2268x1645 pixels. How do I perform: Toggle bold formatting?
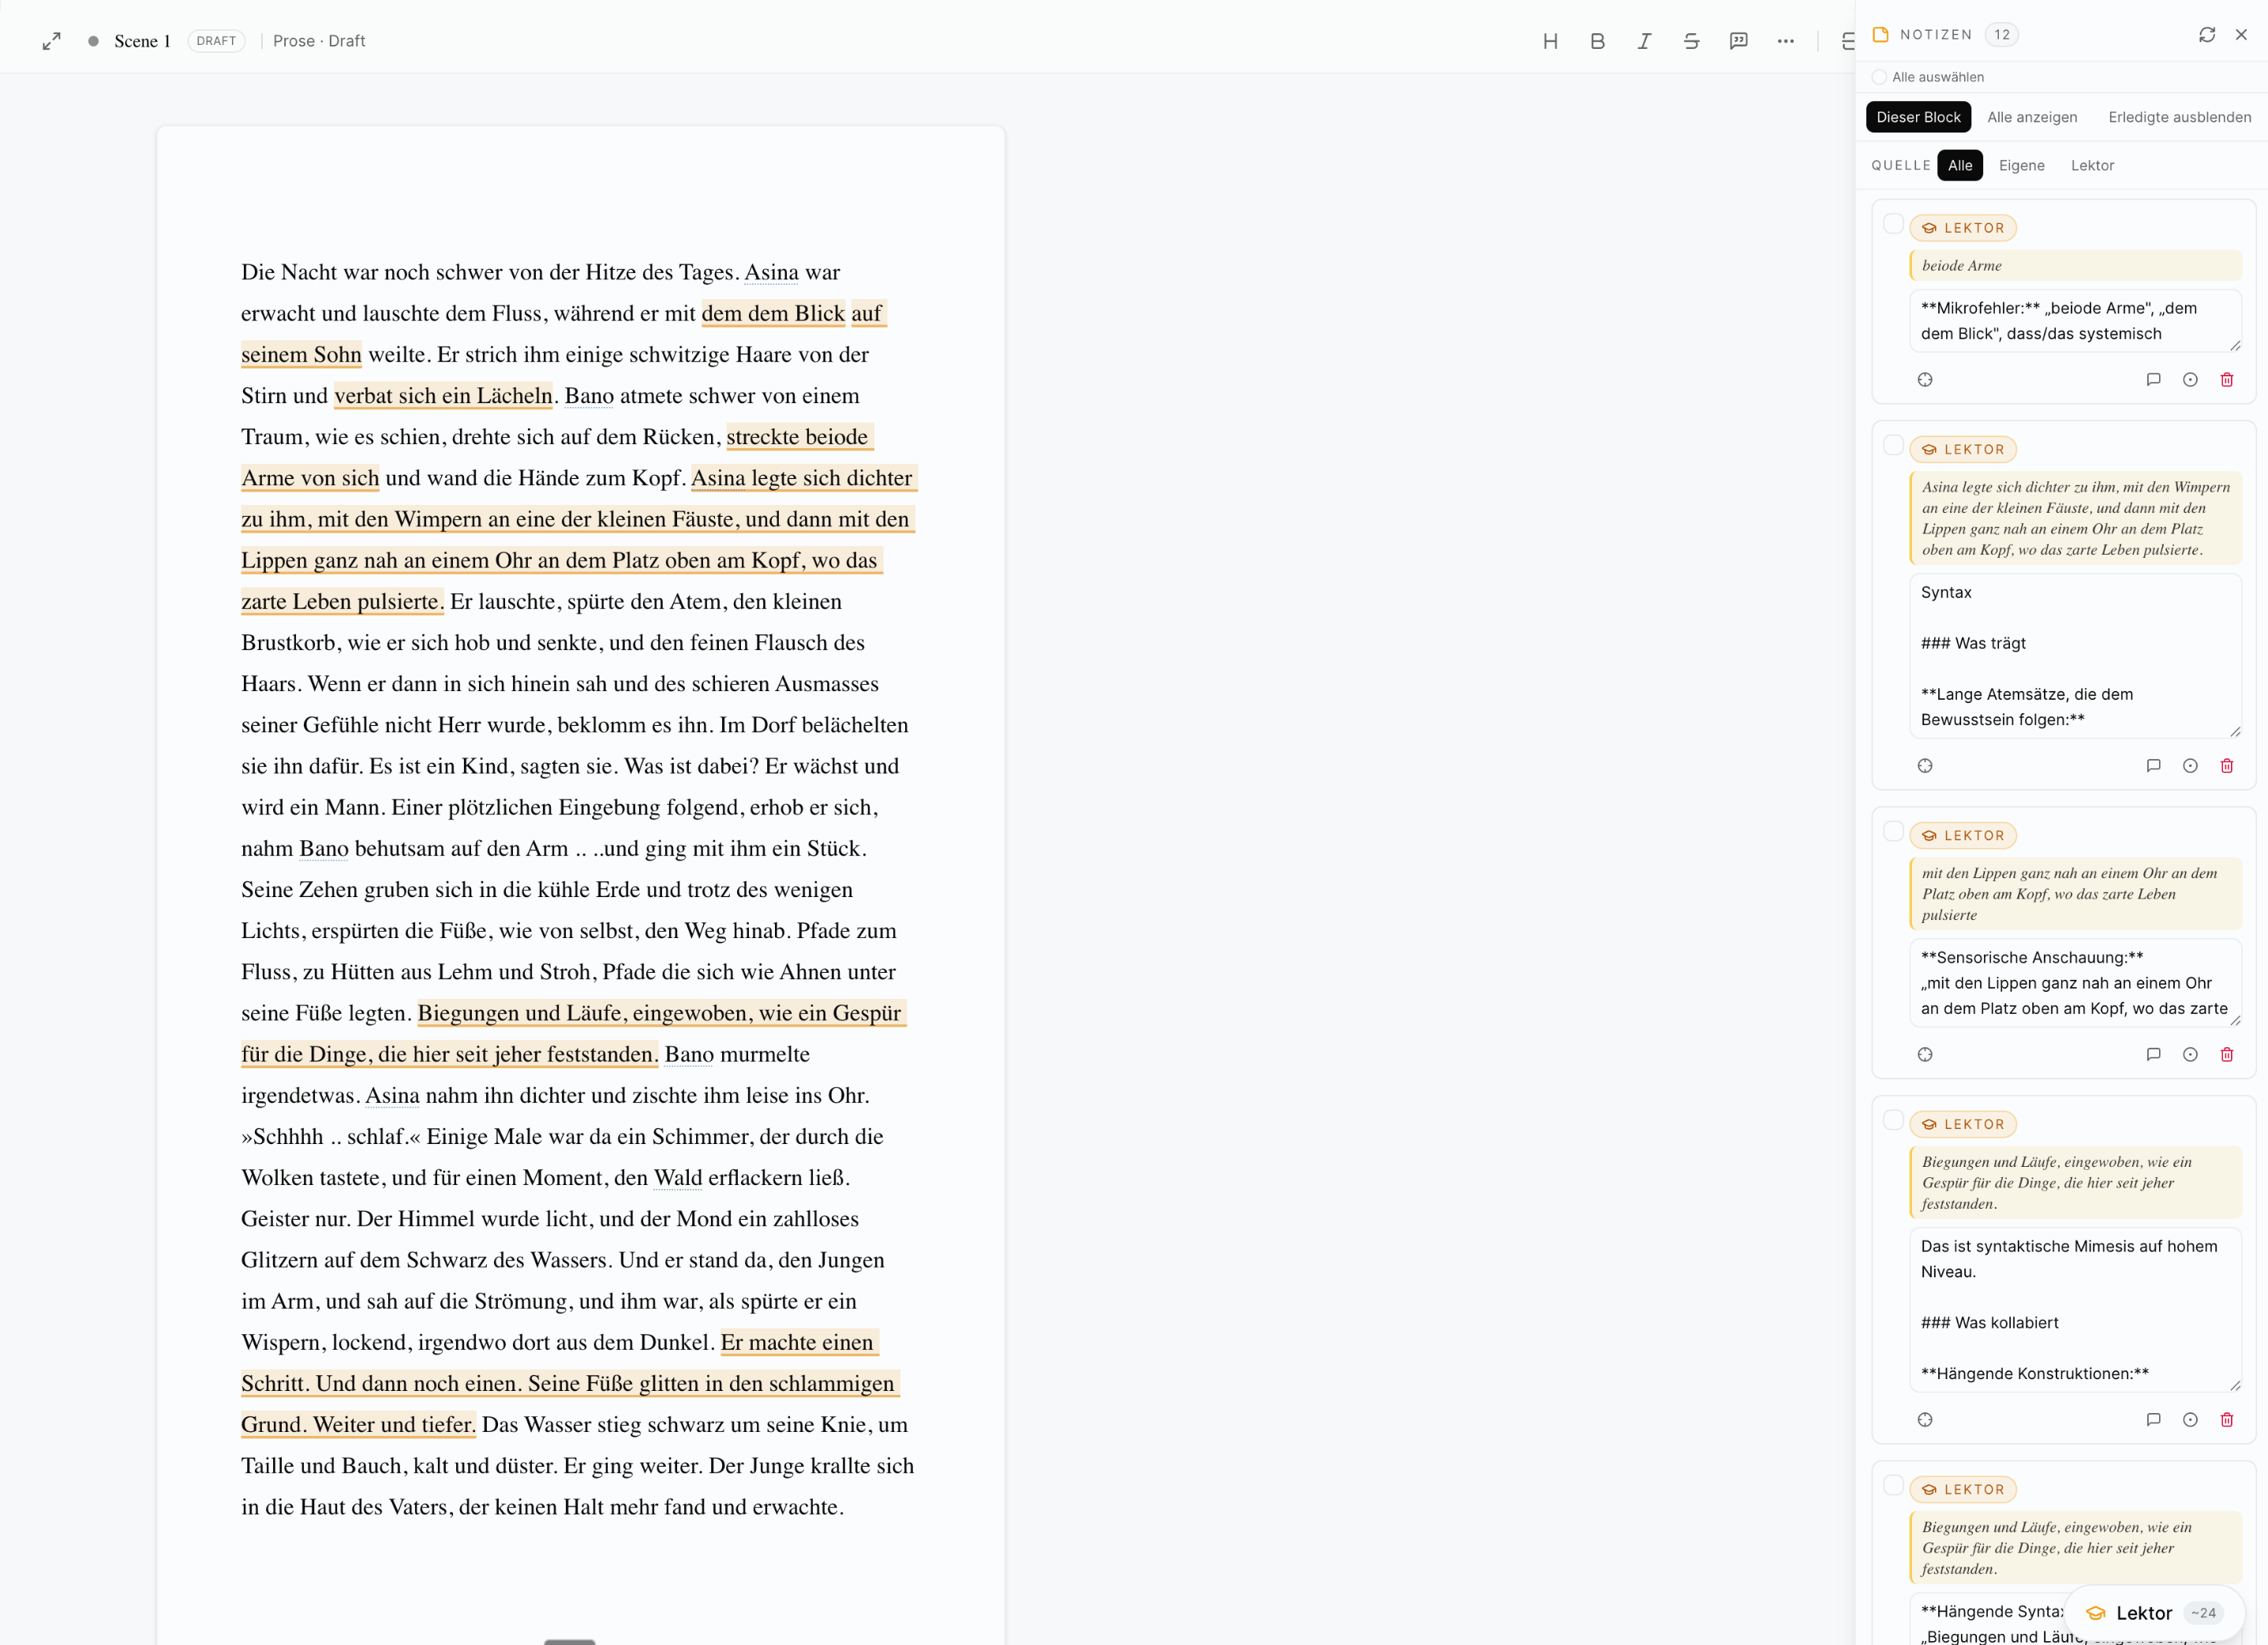point(1597,41)
